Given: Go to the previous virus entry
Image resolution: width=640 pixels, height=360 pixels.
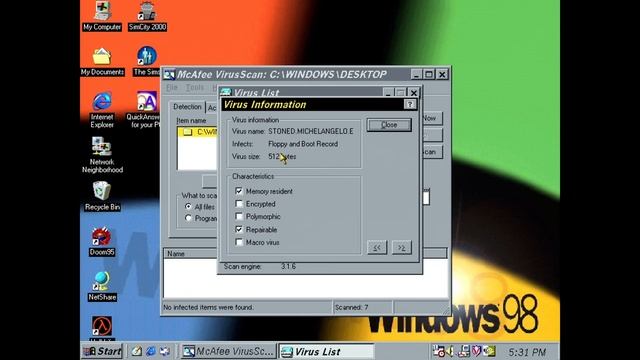Looking at the screenshot, I should click(x=377, y=247).
